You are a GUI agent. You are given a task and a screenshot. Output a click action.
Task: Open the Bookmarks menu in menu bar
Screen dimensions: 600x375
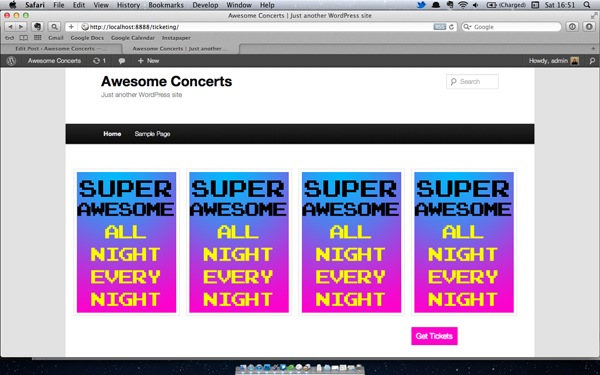pyautogui.click(x=166, y=5)
